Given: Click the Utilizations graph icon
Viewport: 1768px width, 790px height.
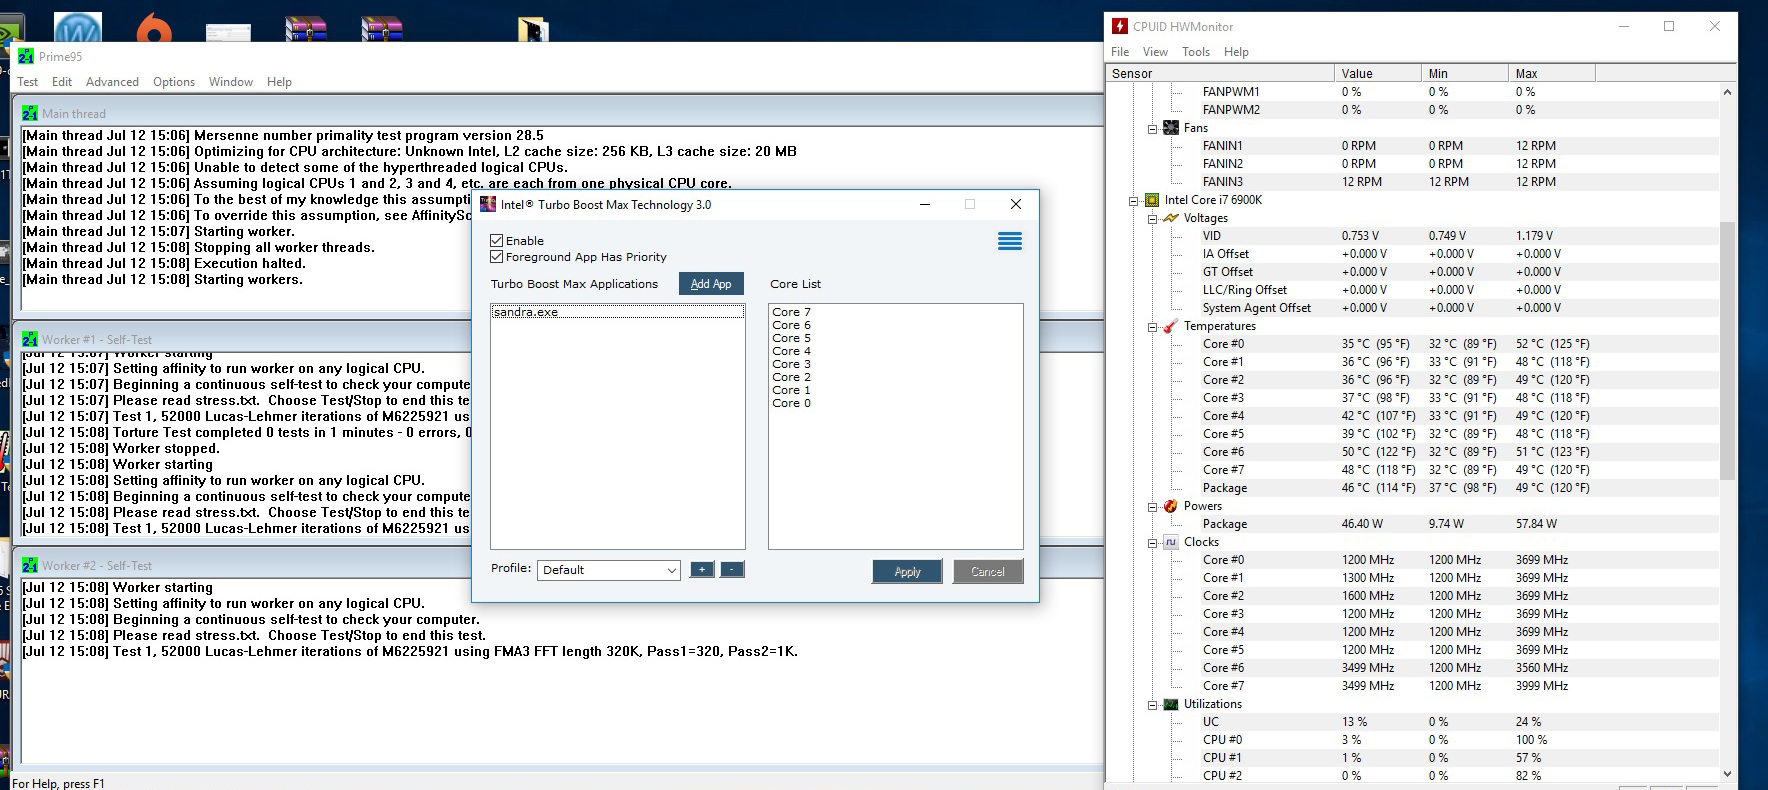Looking at the screenshot, I should [x=1170, y=704].
